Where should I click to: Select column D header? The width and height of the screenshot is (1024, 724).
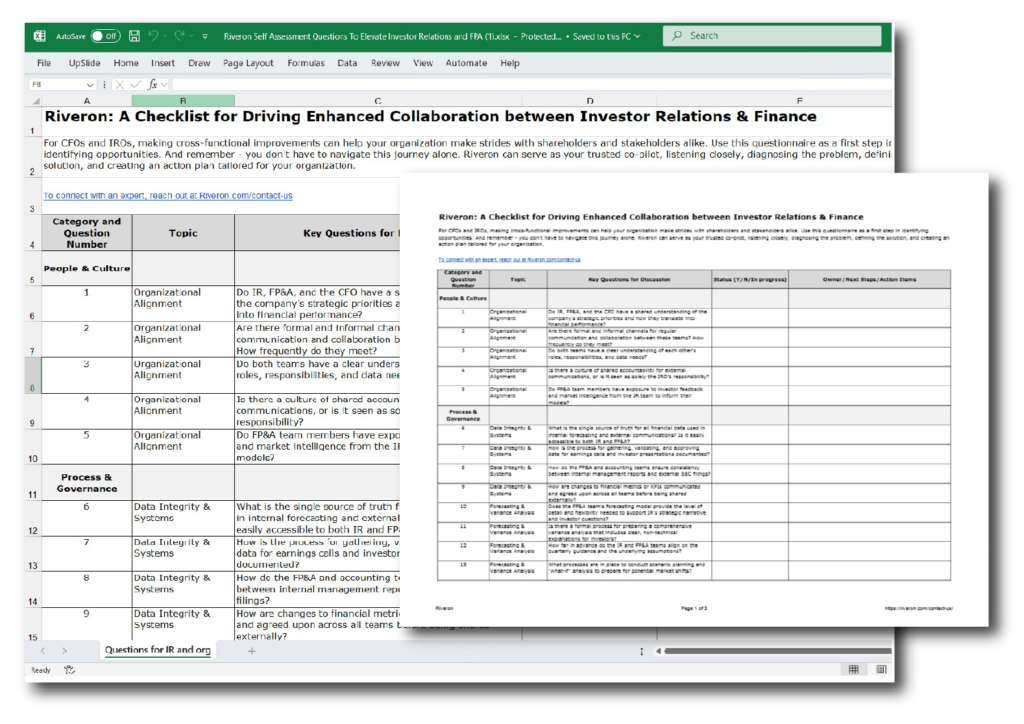point(590,101)
